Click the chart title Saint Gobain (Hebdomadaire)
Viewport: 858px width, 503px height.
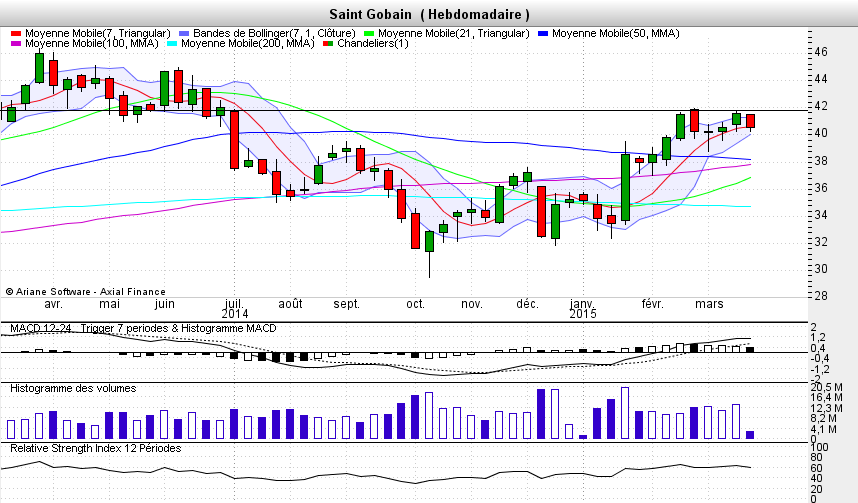(x=429, y=14)
